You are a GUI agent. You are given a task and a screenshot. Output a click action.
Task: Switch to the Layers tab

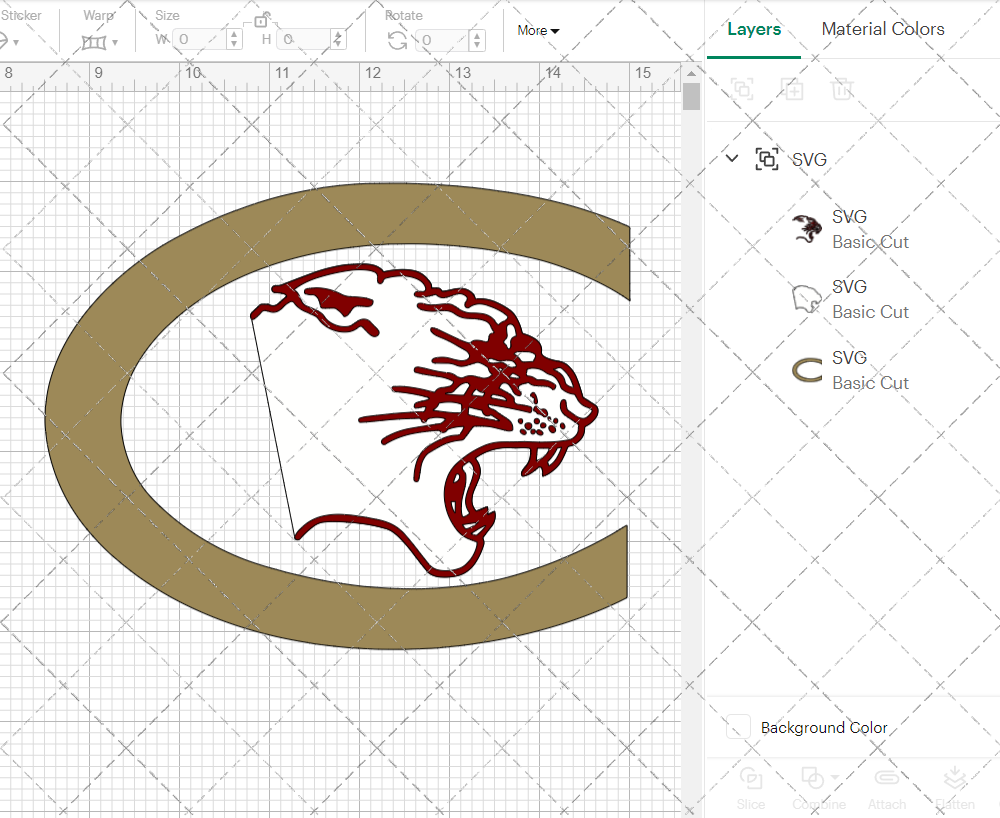coord(754,29)
